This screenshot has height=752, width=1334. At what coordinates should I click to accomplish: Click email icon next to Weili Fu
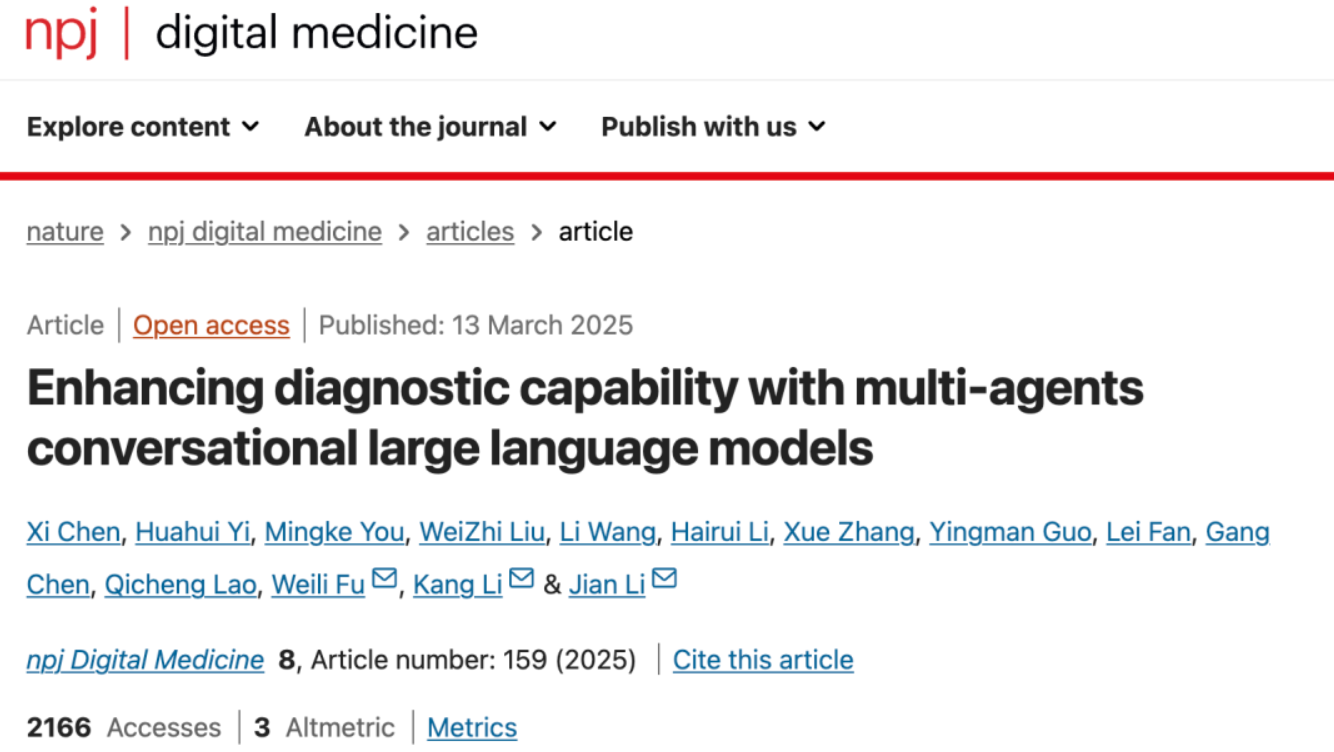pyautogui.click(x=384, y=579)
